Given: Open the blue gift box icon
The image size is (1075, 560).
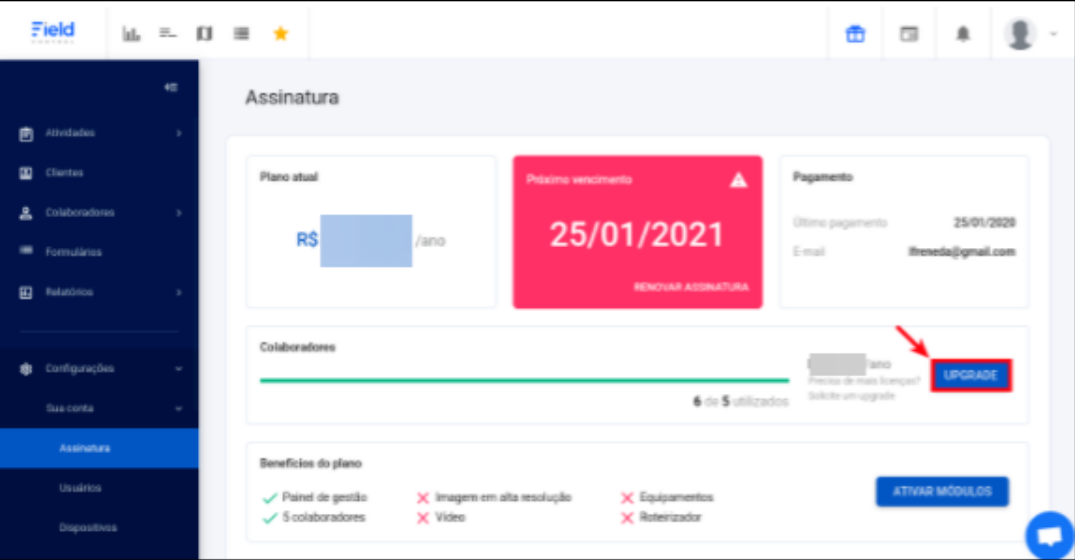Looking at the screenshot, I should pos(855,34).
